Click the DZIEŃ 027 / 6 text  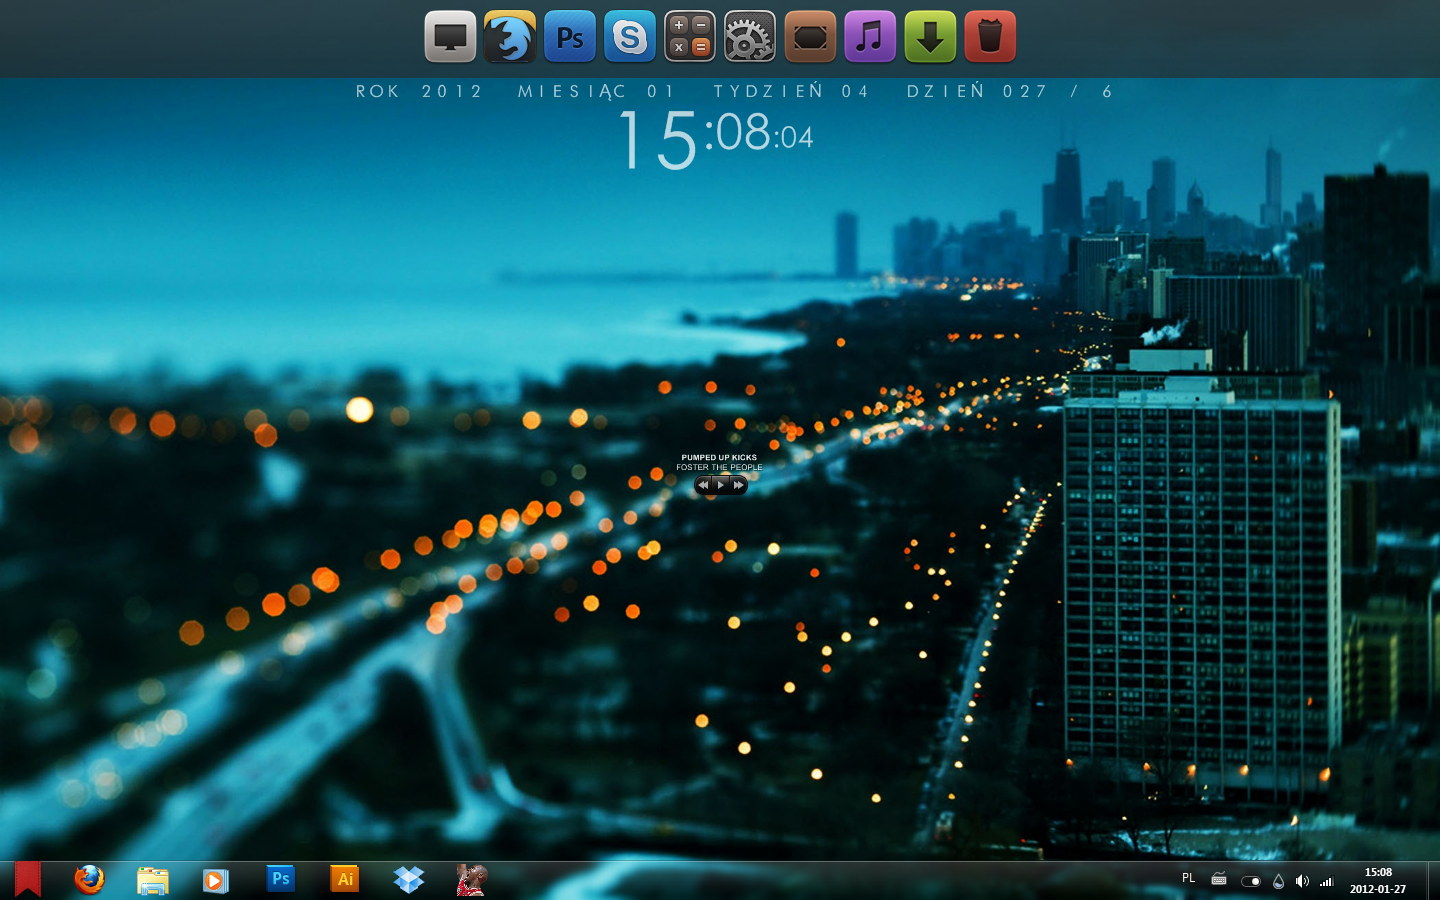(x=1010, y=91)
